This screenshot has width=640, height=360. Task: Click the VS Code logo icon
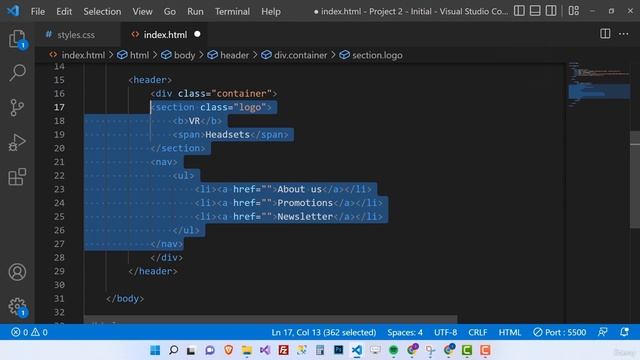coord(13,11)
